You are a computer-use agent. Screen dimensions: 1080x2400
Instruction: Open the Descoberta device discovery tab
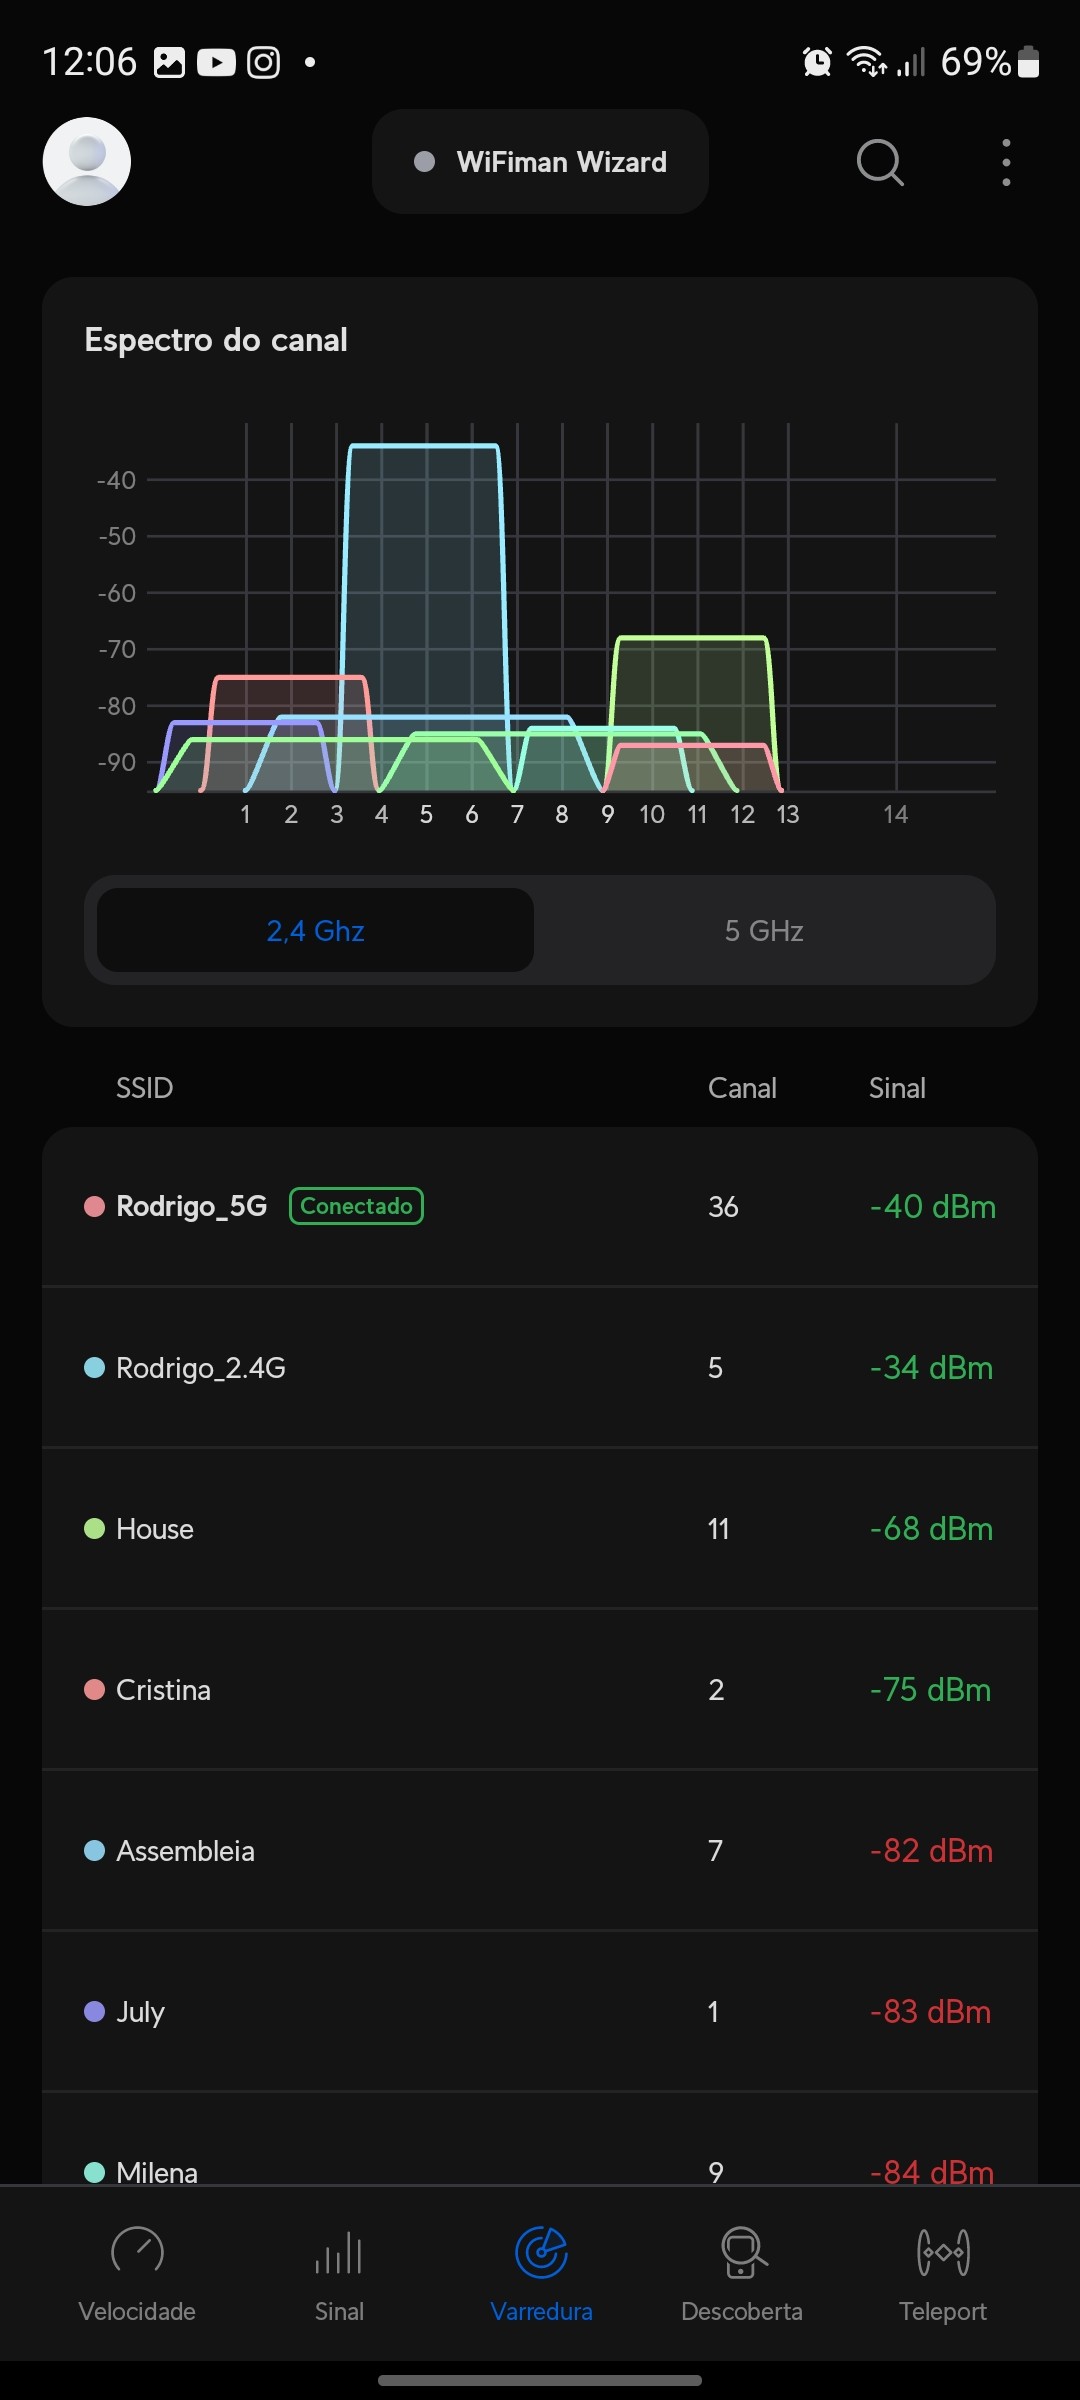[742, 2272]
